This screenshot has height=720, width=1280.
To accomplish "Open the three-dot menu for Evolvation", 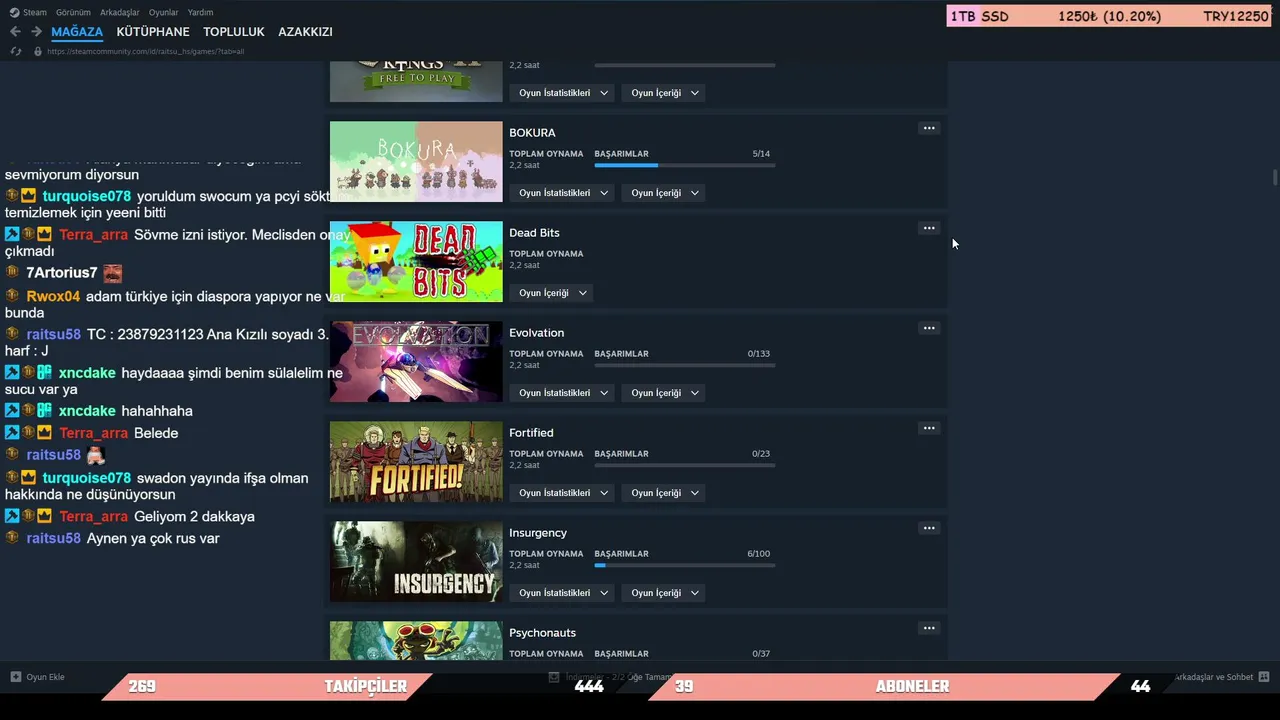I will click(x=929, y=328).
